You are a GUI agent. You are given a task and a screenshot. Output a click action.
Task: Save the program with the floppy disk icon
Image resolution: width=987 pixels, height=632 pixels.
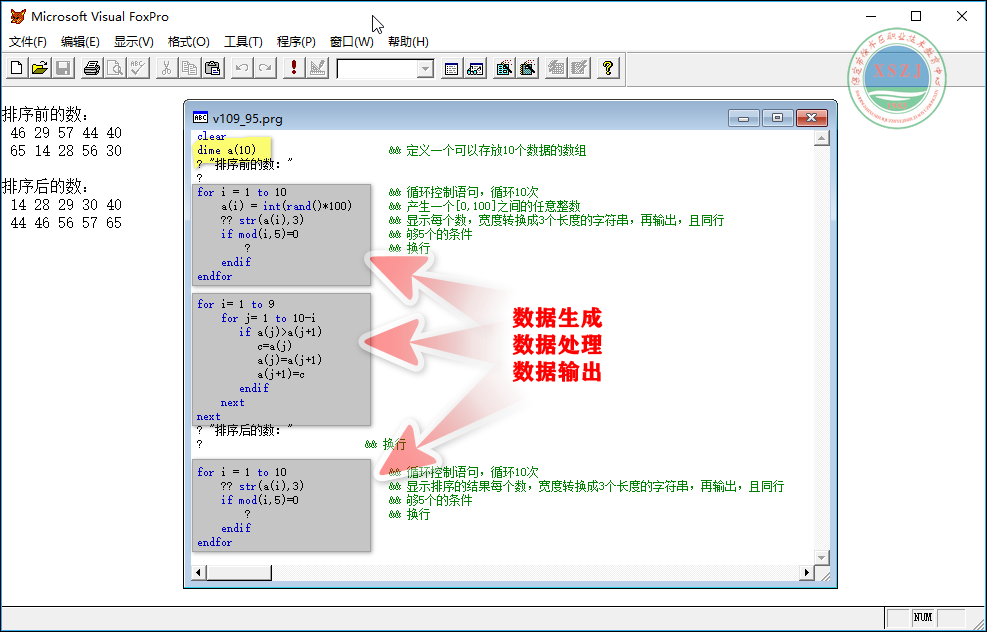[x=63, y=67]
